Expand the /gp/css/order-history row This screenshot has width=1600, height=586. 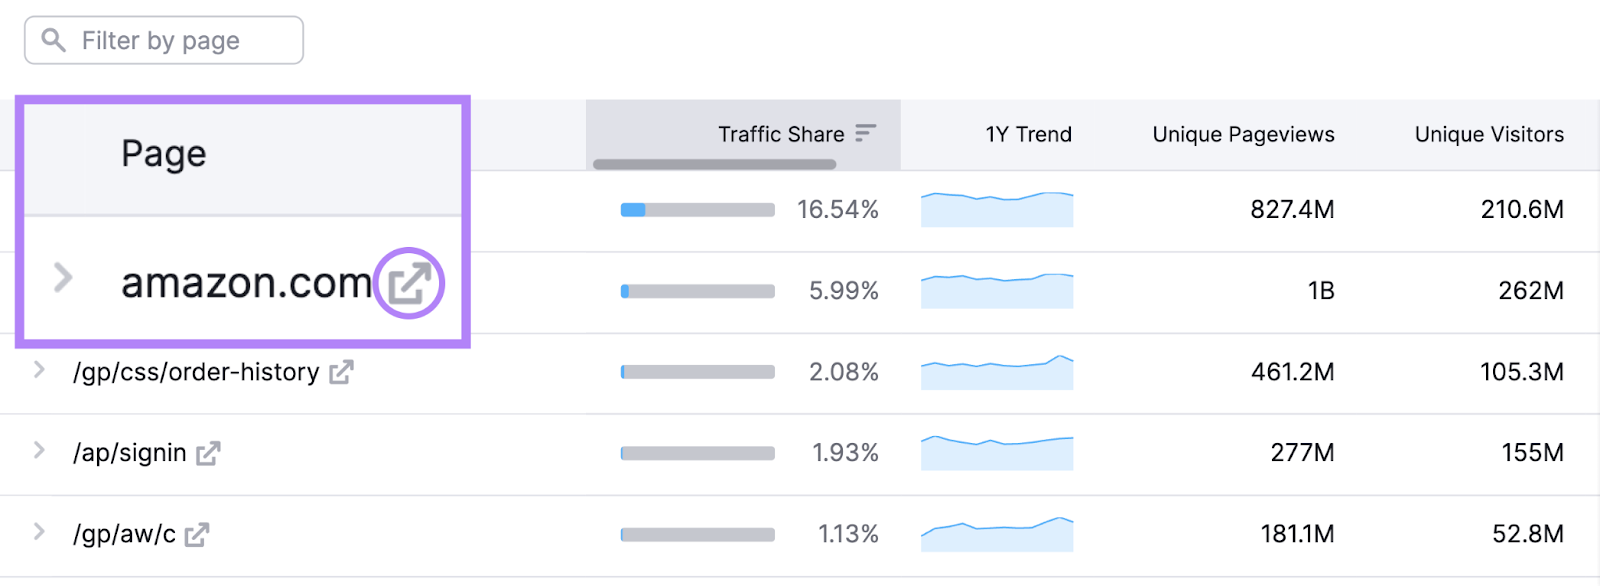point(39,370)
